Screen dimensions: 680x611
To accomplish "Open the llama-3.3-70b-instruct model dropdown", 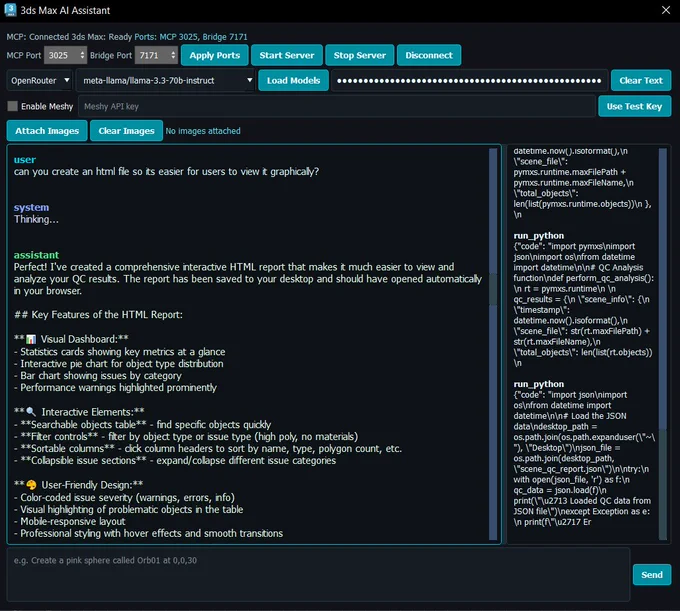I will [x=166, y=81].
